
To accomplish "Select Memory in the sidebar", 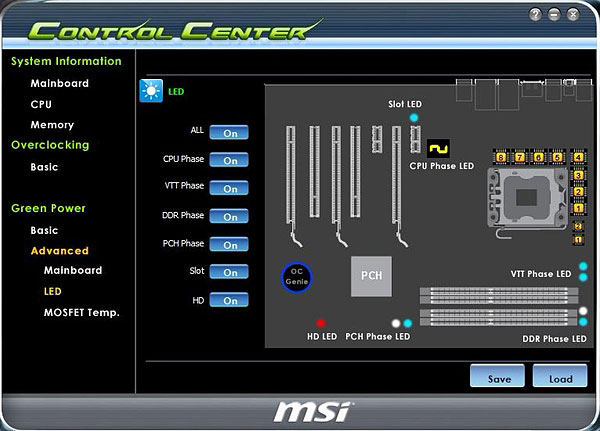I will pyautogui.click(x=52, y=125).
